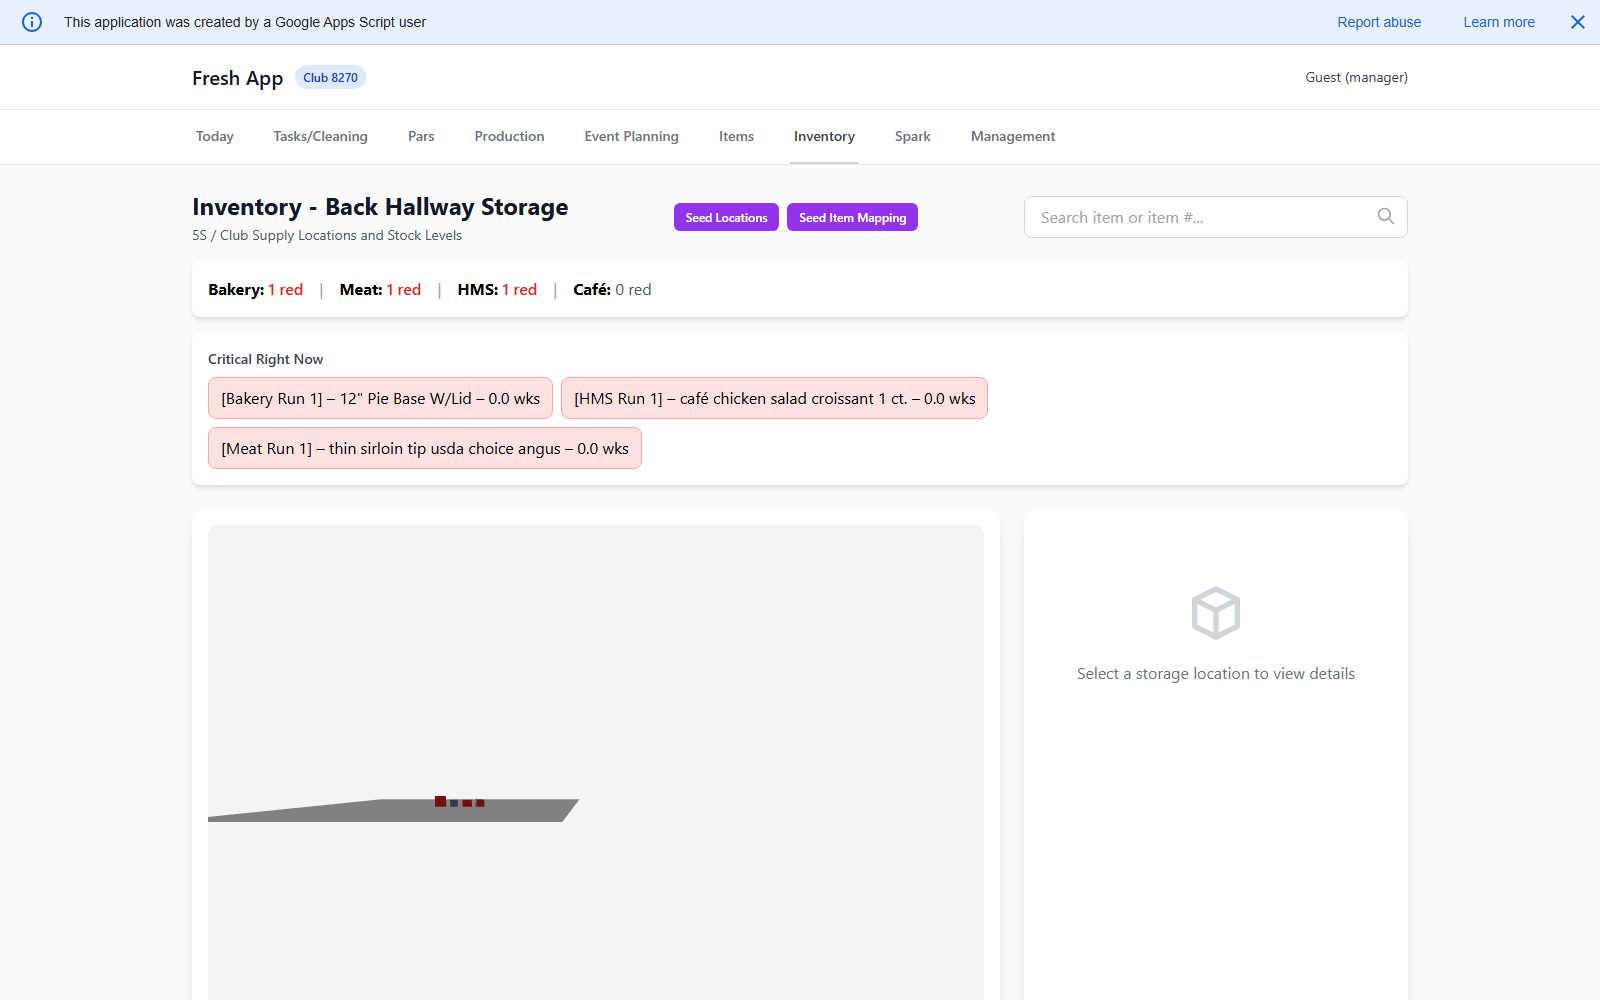The height and width of the screenshot is (1000, 1600).
Task: Select a red bin marker on the storage map
Action: [x=440, y=801]
